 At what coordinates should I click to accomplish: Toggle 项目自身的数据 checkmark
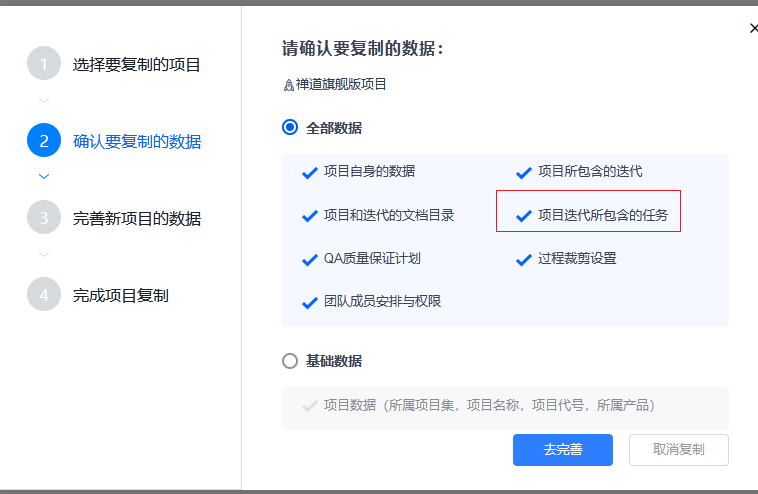pyautogui.click(x=310, y=172)
